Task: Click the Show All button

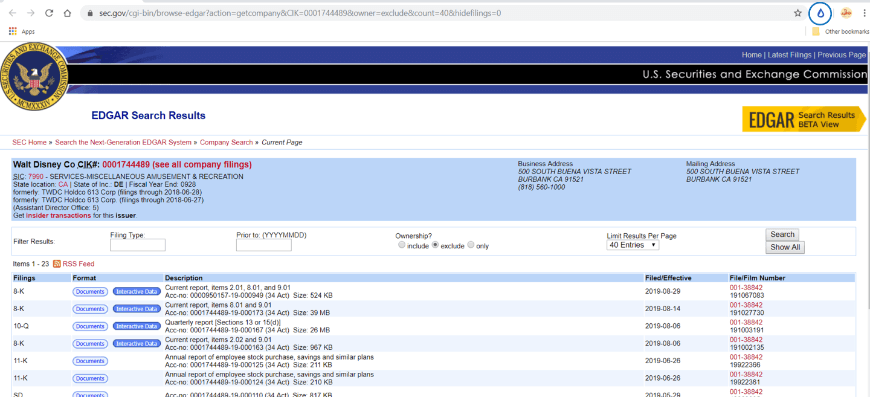Action: (785, 247)
